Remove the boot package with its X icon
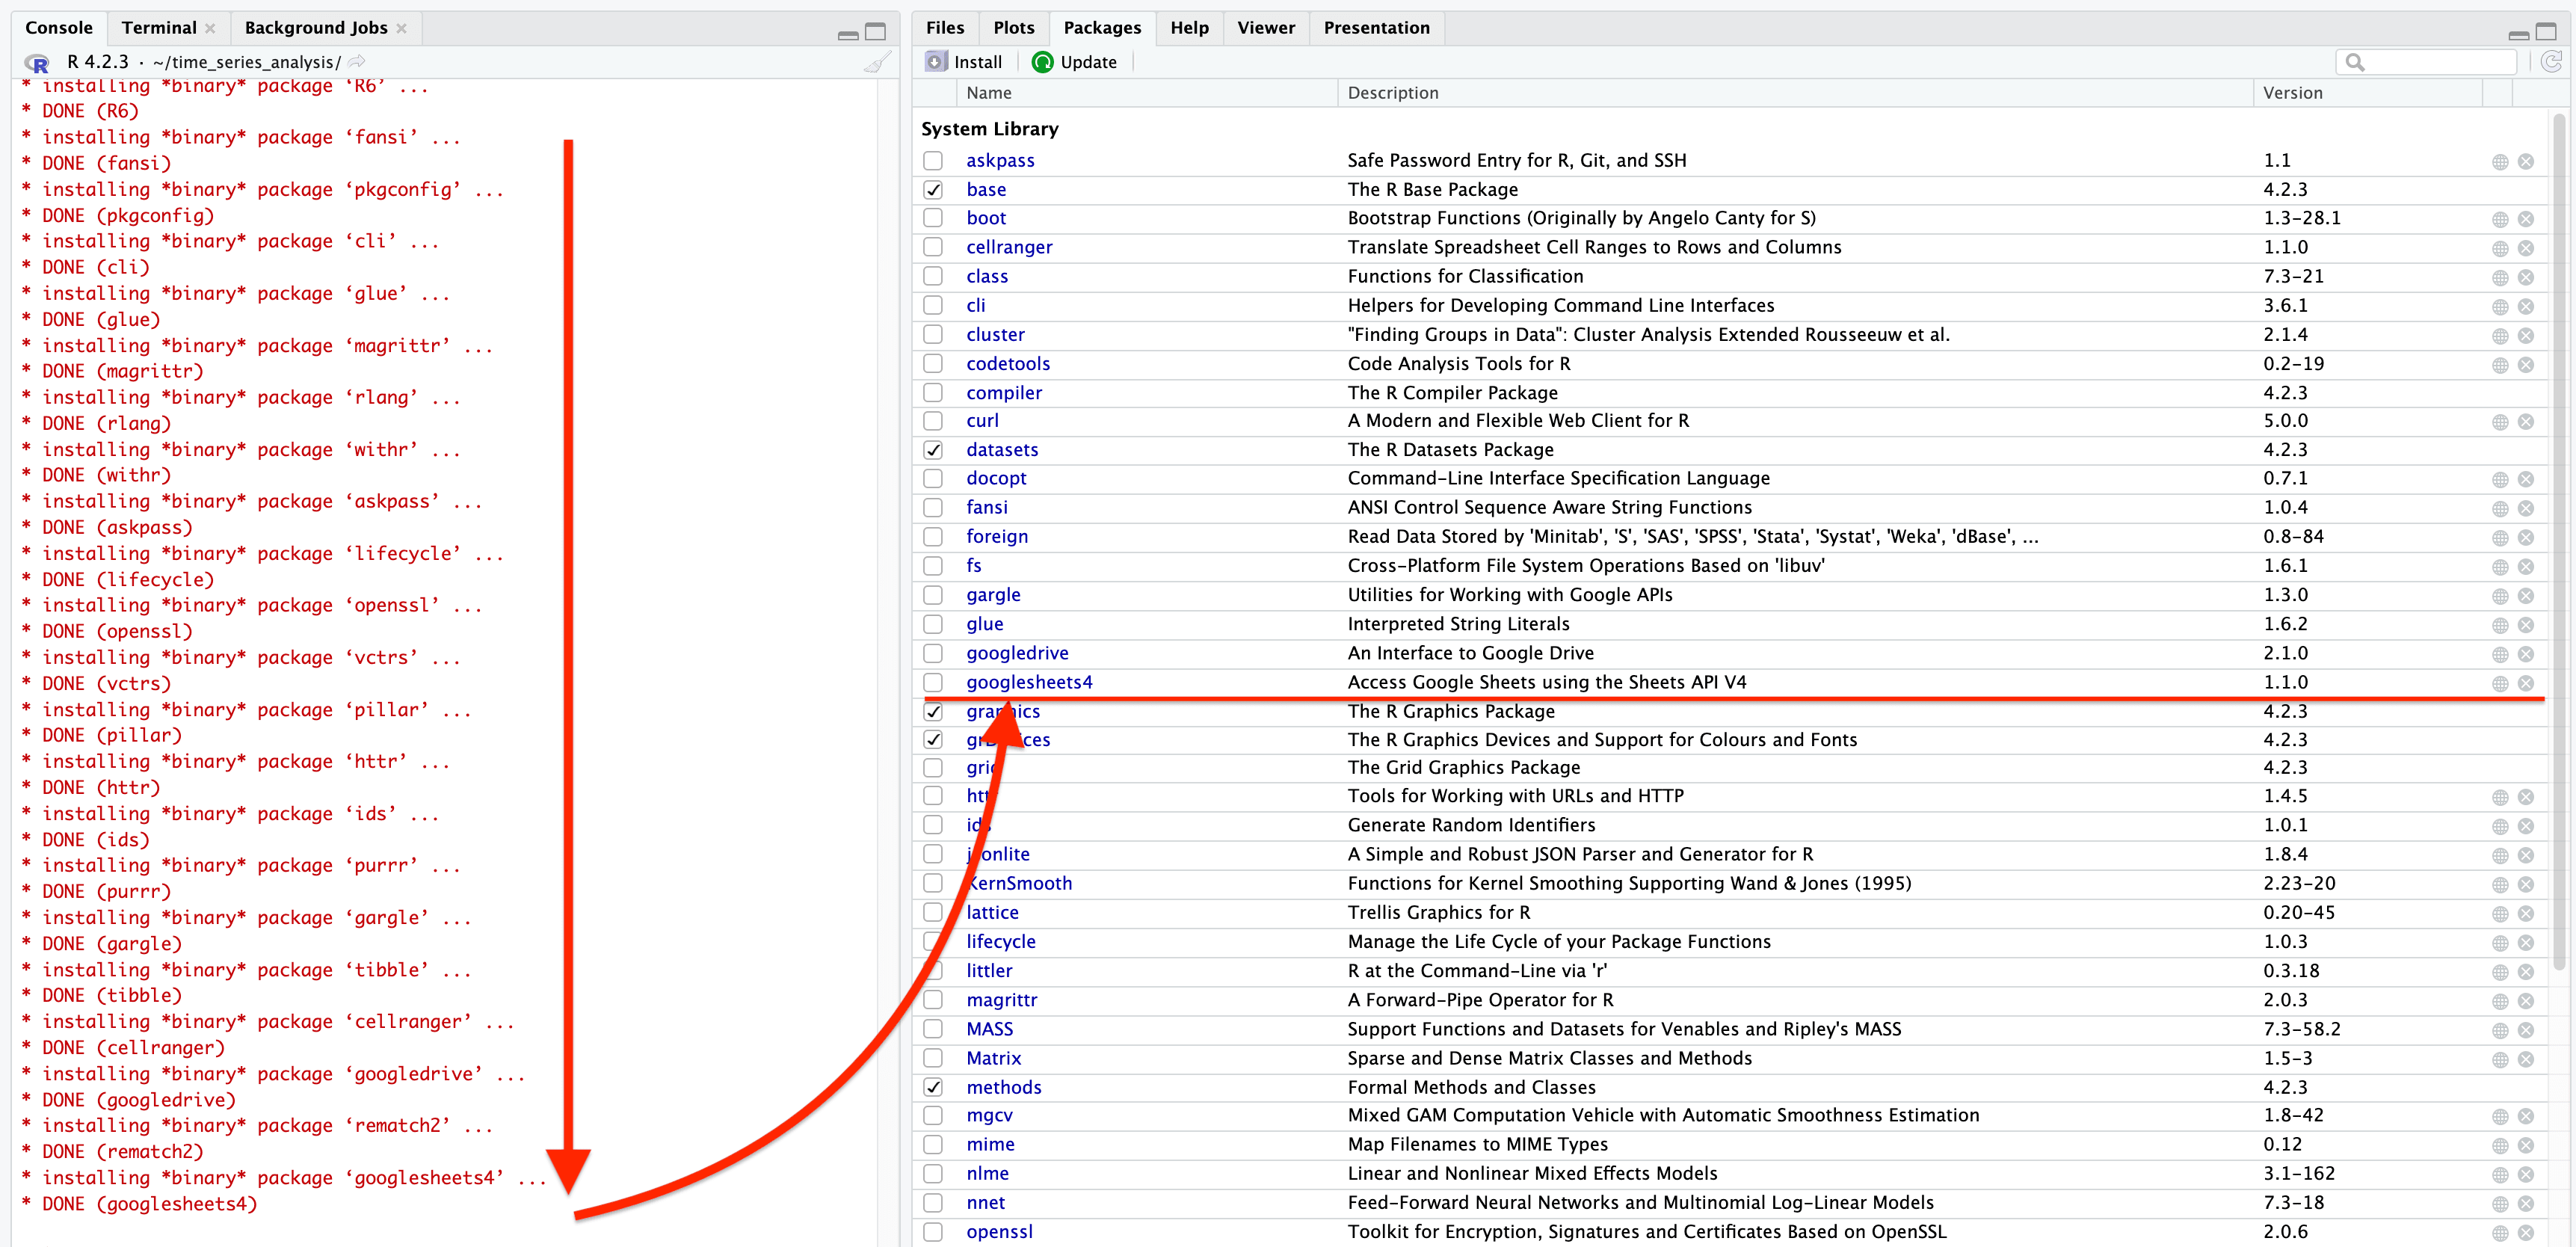 (x=2525, y=219)
